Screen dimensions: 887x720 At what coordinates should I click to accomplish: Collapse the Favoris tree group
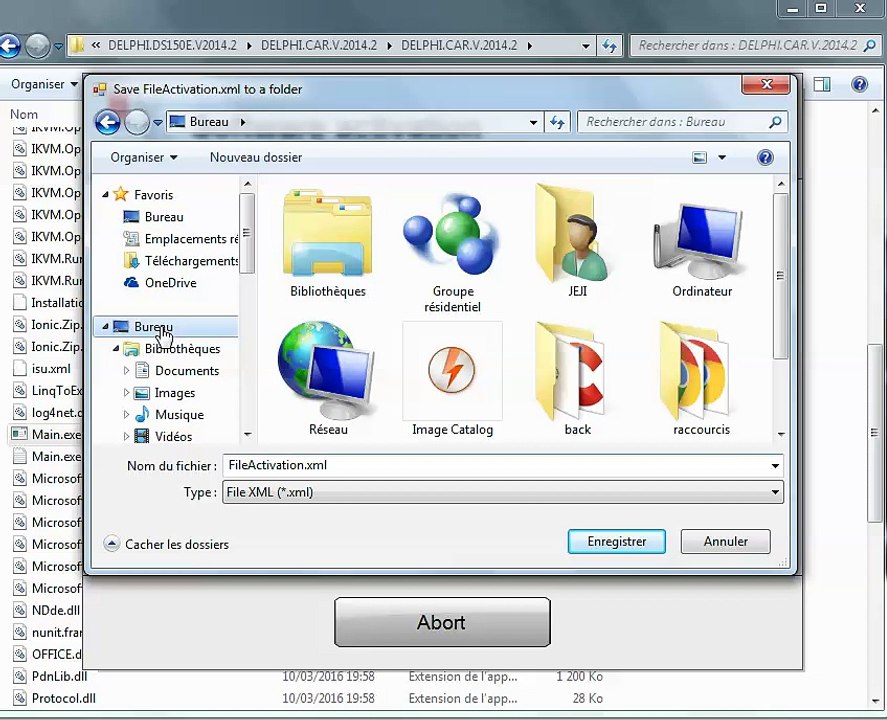tap(105, 195)
